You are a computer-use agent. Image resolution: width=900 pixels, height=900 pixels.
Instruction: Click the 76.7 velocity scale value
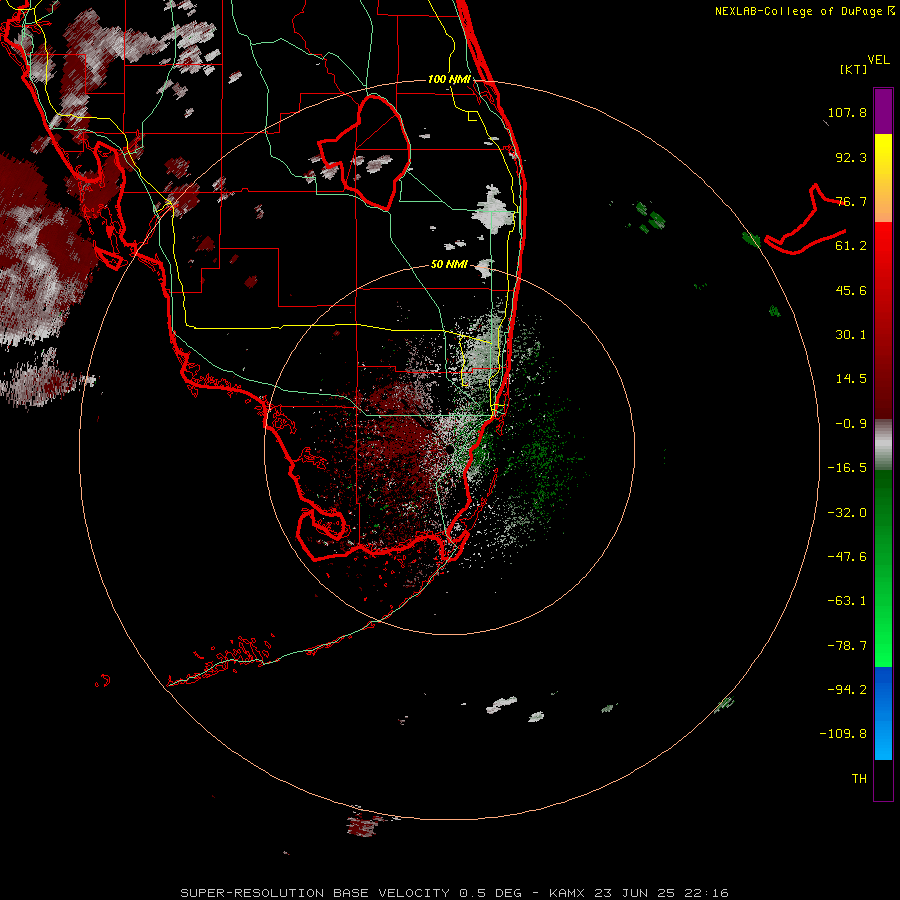(851, 201)
